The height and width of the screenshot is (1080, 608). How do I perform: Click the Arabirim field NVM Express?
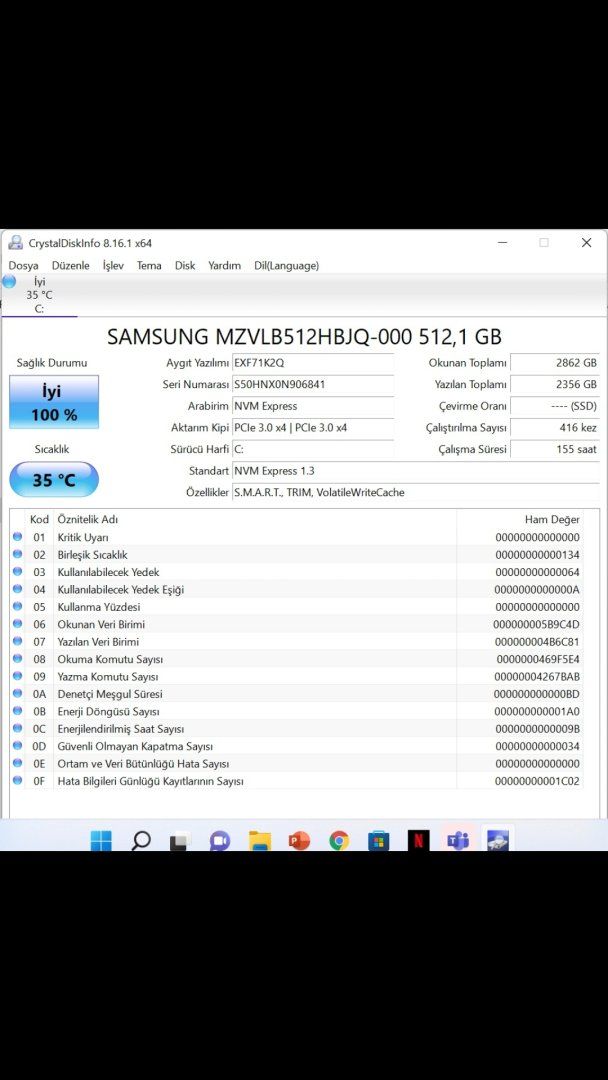click(x=313, y=406)
